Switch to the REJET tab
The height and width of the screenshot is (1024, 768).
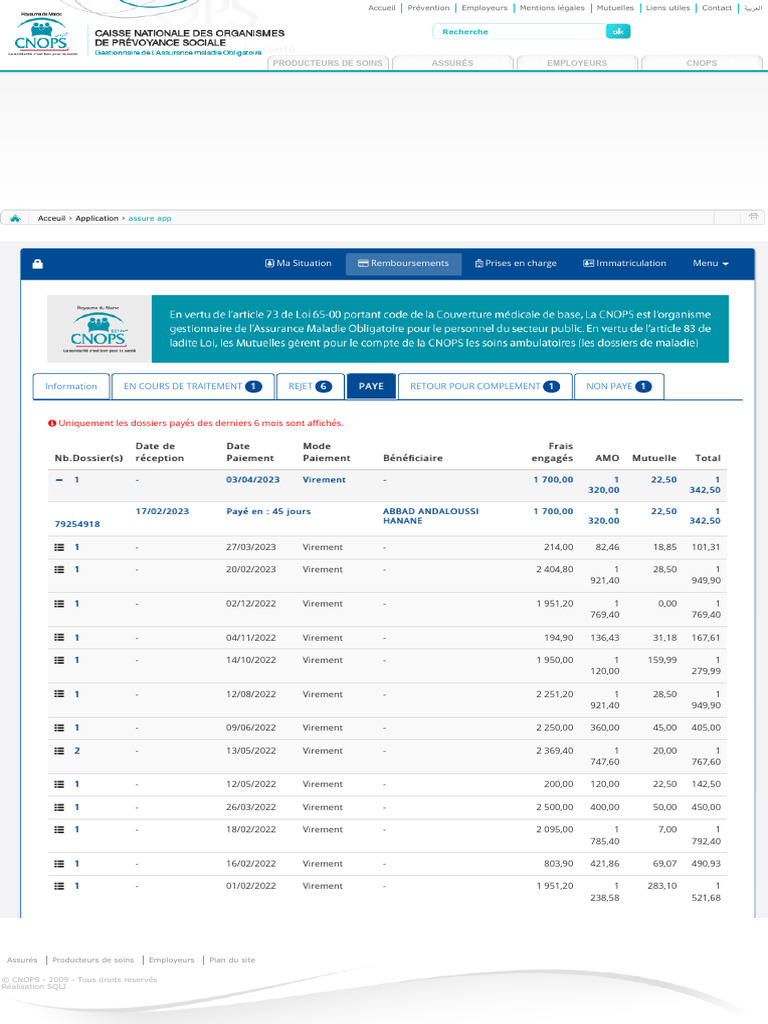[310, 386]
